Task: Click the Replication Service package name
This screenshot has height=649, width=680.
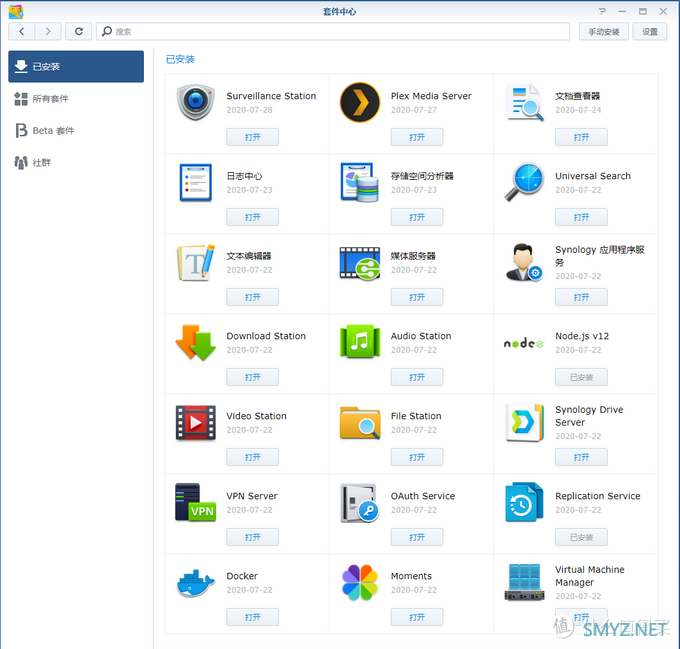Action: [598, 496]
